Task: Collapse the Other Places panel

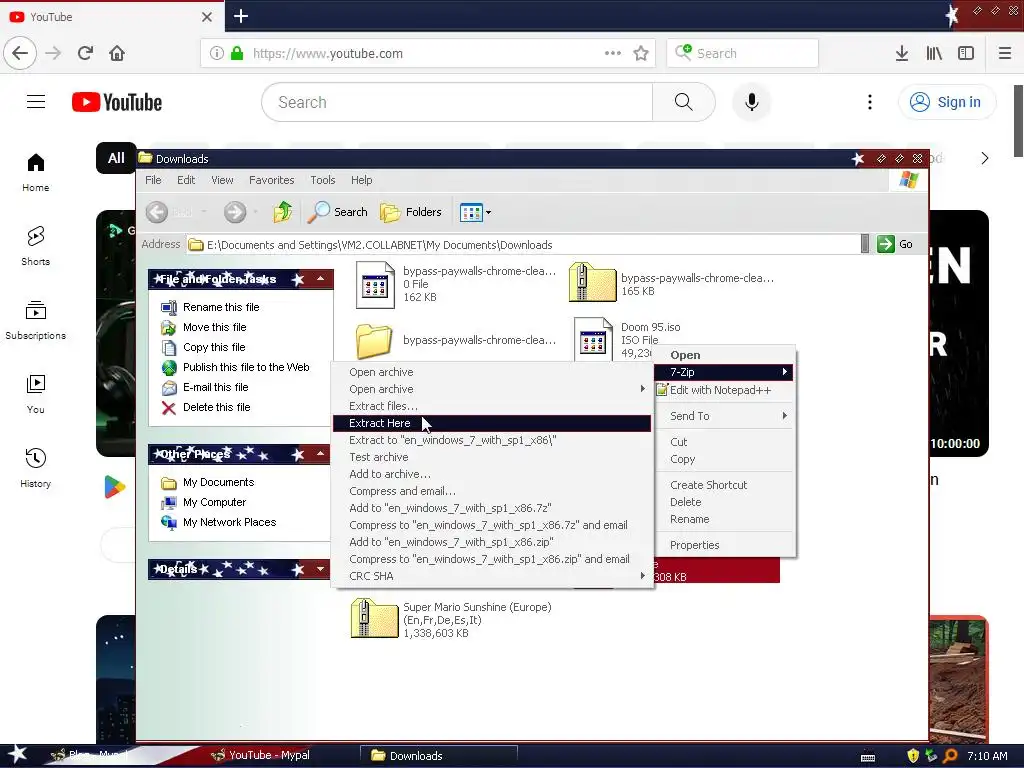Action: click(x=321, y=453)
